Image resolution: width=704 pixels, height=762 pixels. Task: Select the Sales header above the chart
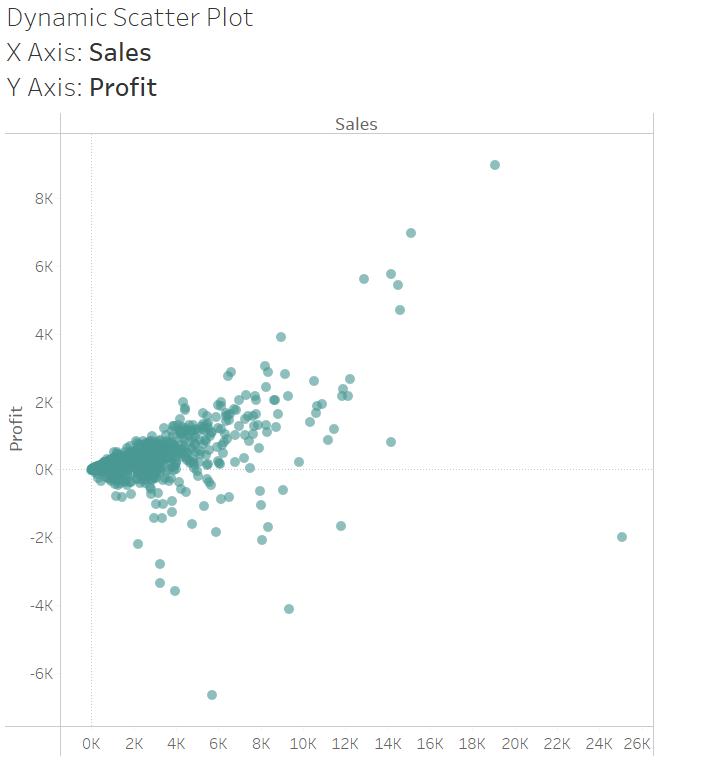tap(356, 124)
